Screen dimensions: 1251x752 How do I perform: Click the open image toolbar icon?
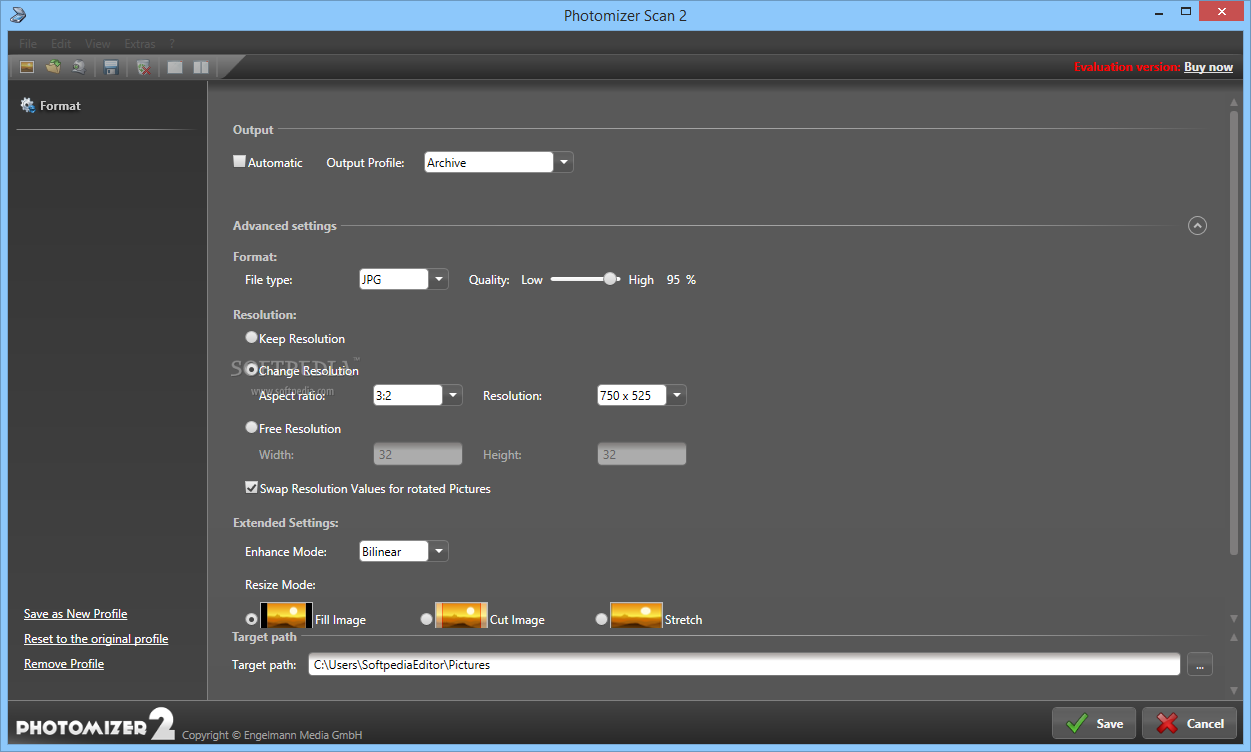click(x=27, y=67)
